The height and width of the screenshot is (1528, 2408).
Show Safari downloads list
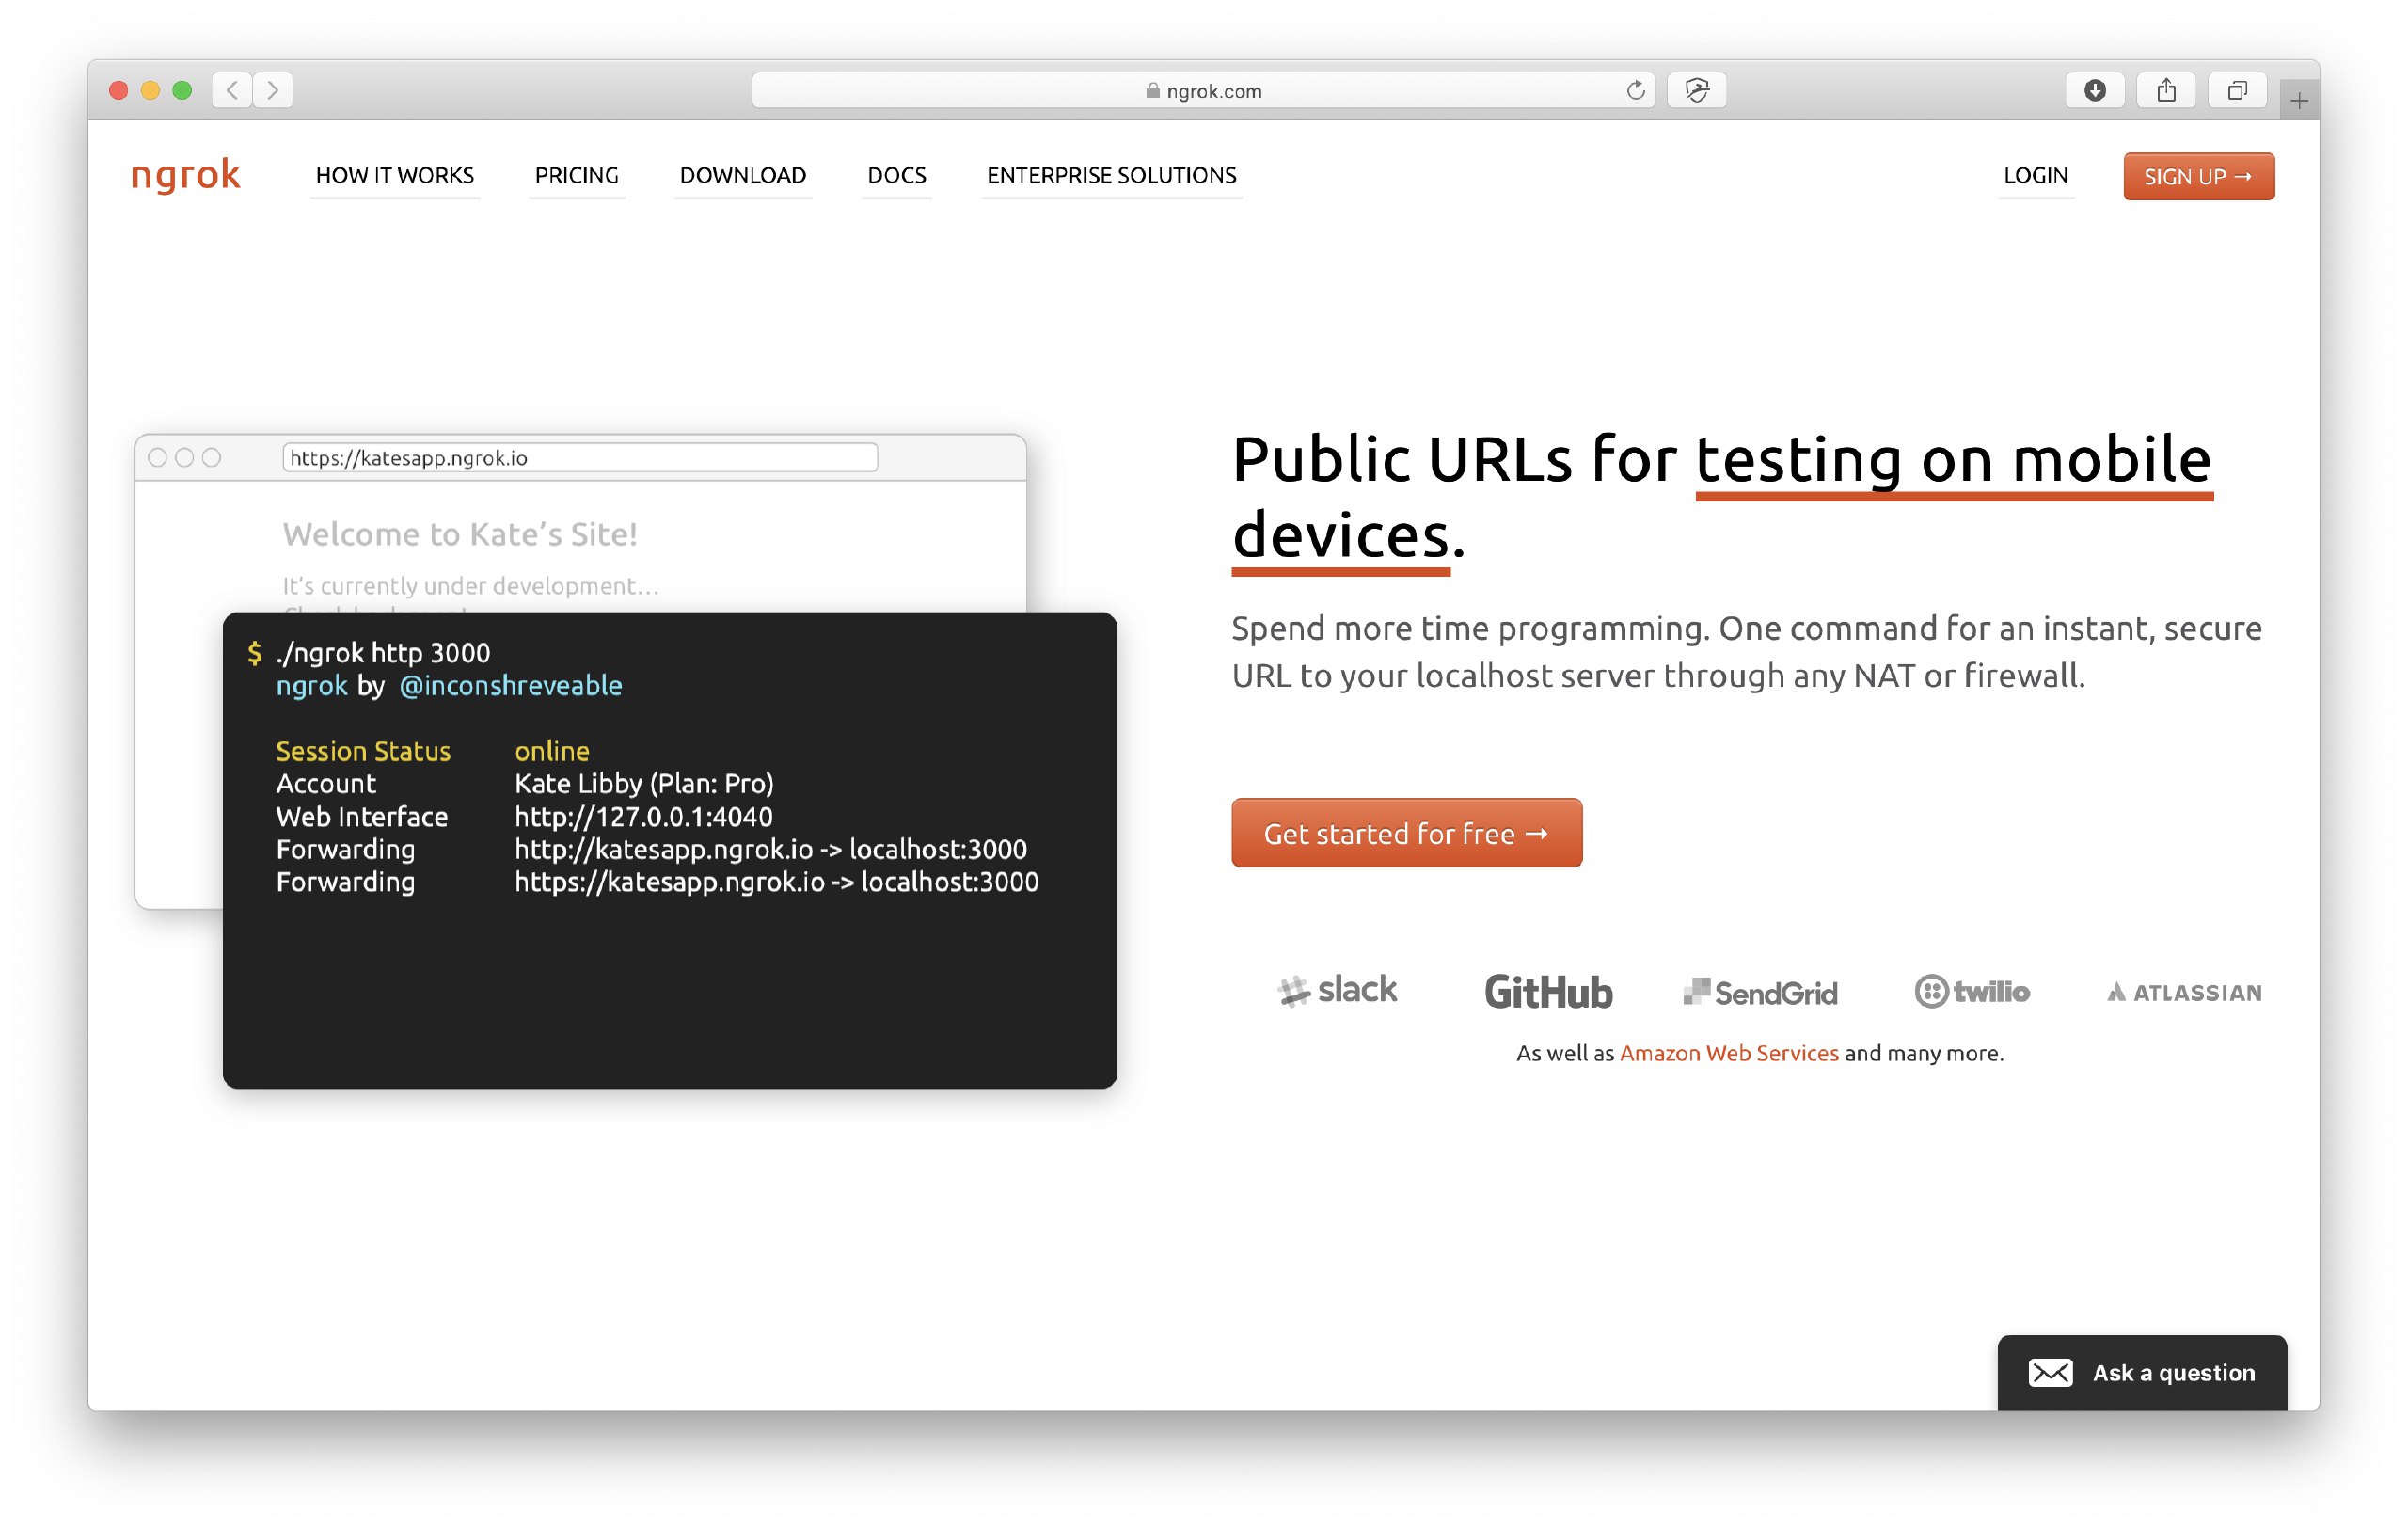tap(2095, 90)
